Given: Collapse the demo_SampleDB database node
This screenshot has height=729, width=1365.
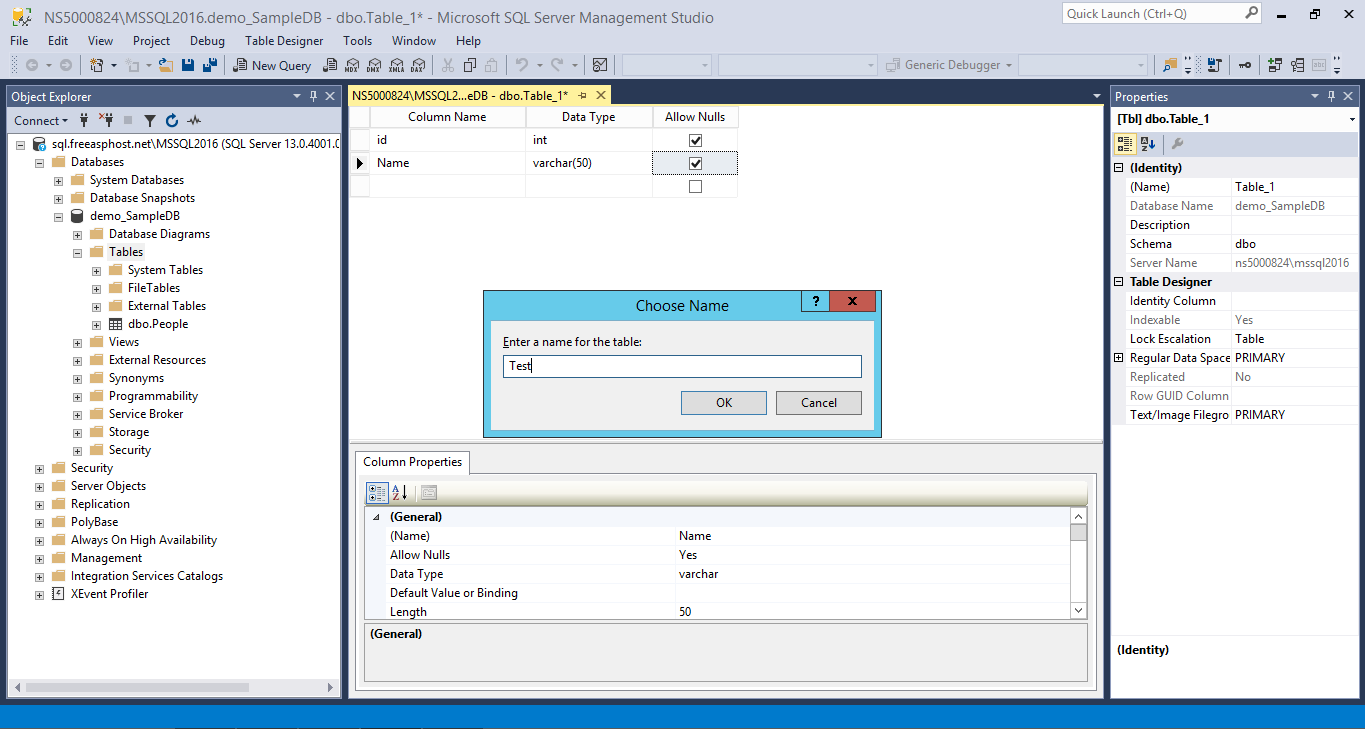Looking at the screenshot, I should click(58, 215).
